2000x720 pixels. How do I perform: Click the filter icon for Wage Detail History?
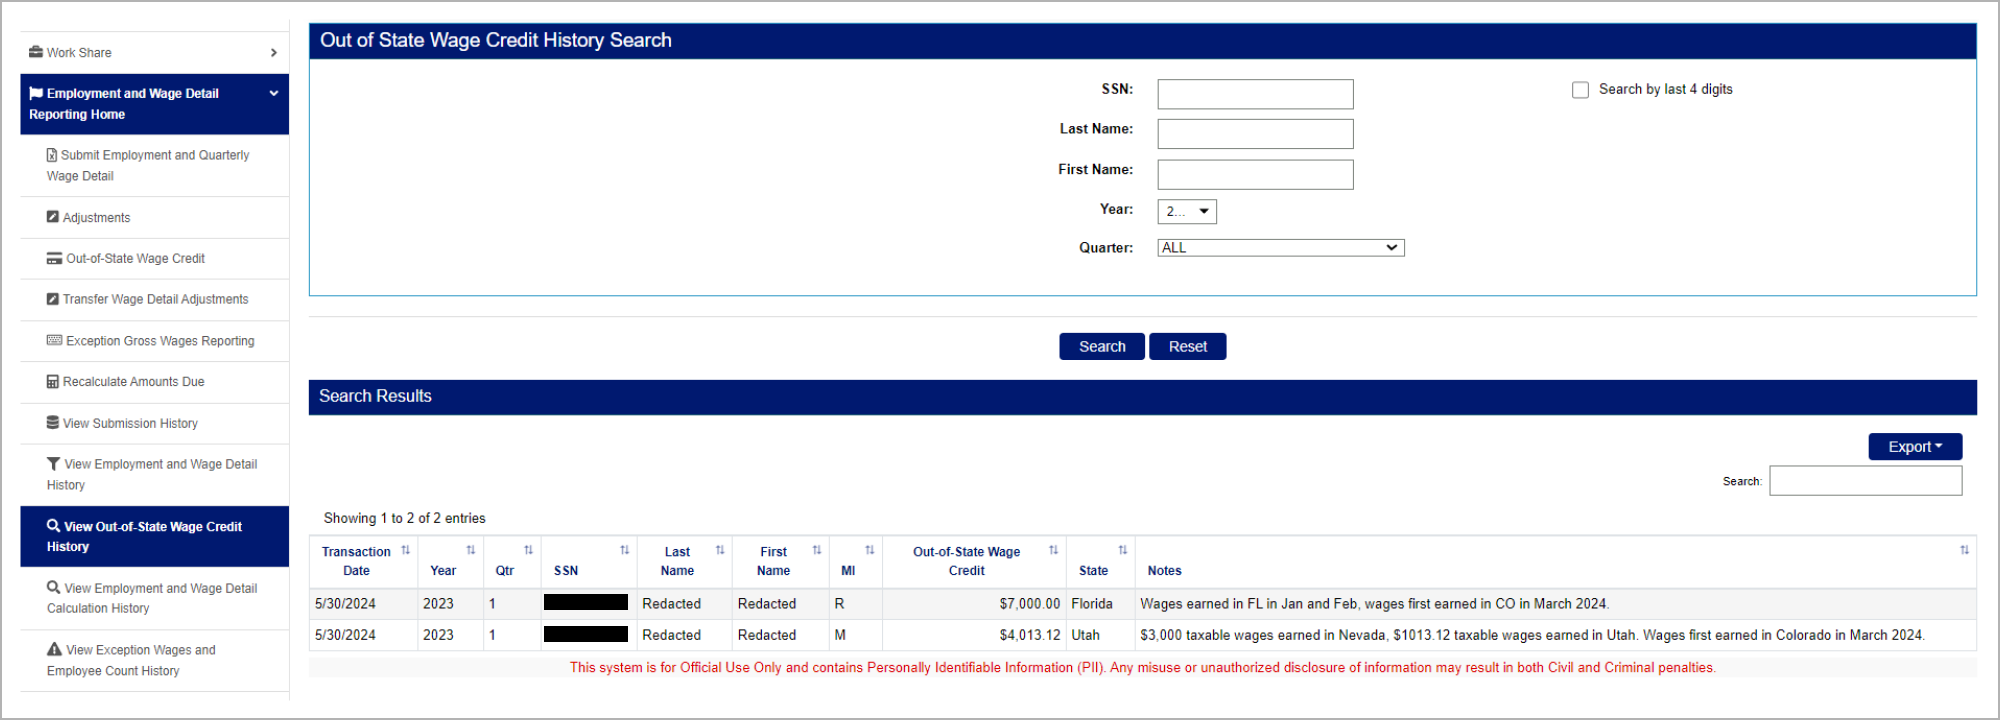tap(54, 464)
